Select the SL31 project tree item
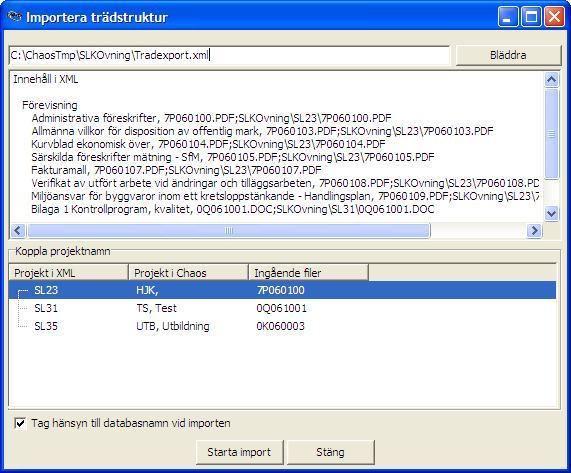 (46, 308)
